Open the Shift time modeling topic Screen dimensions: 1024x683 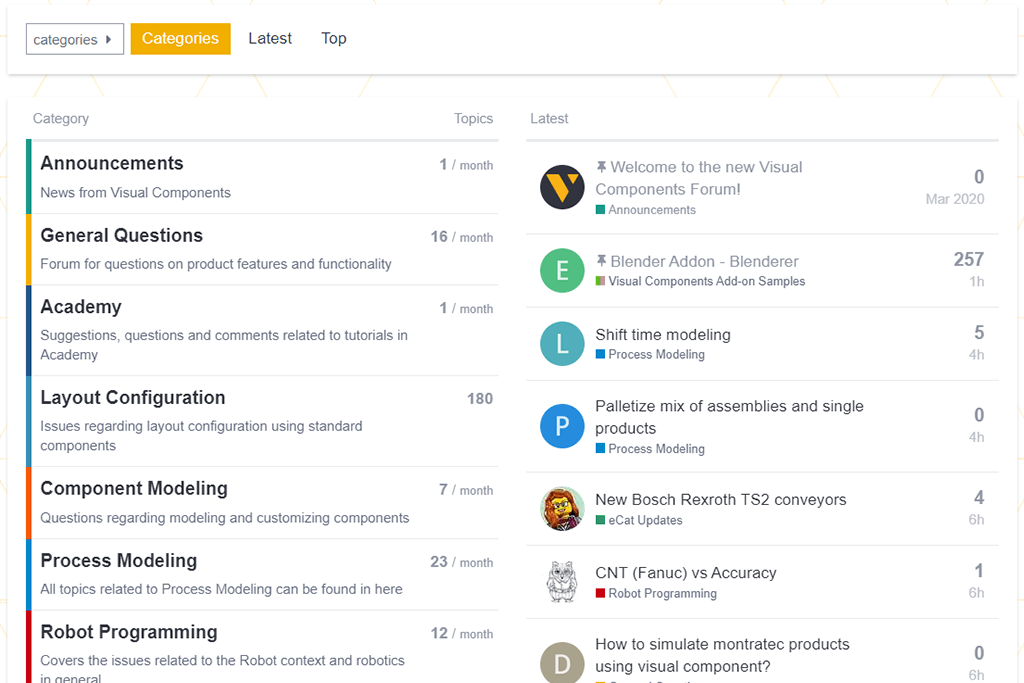663,334
